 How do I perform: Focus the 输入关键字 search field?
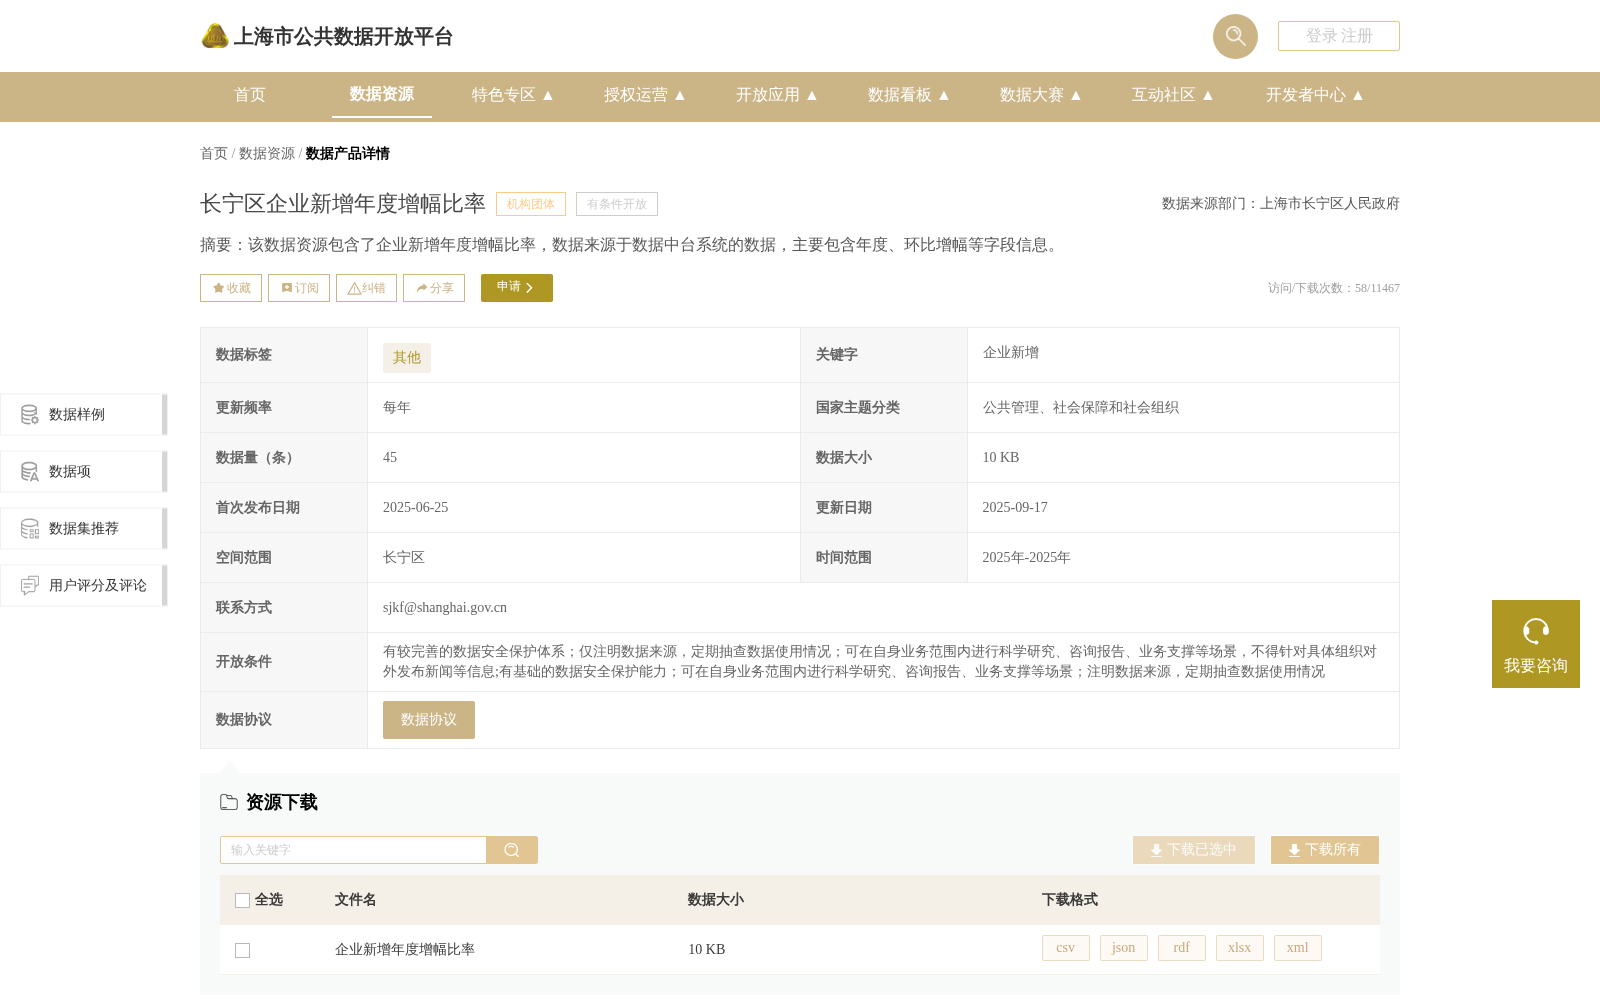pos(353,850)
